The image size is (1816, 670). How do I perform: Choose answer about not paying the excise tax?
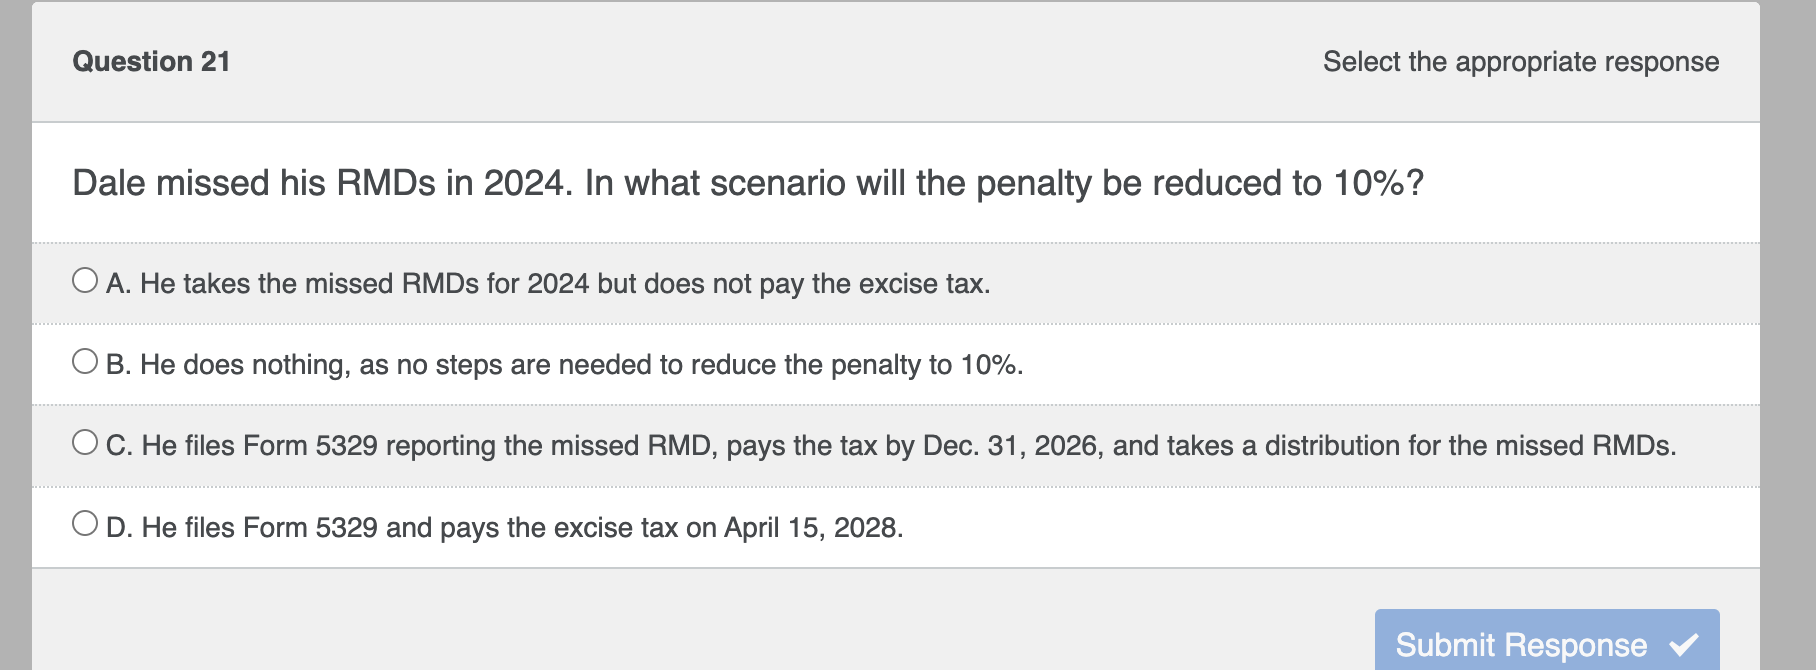tap(547, 284)
